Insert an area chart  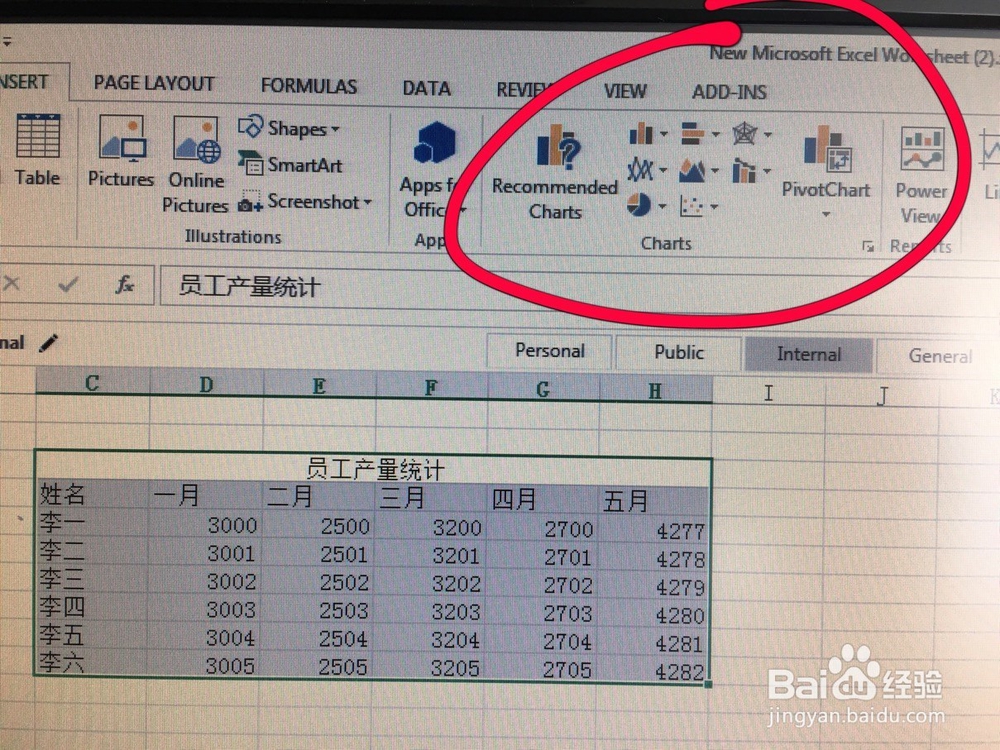[x=692, y=170]
